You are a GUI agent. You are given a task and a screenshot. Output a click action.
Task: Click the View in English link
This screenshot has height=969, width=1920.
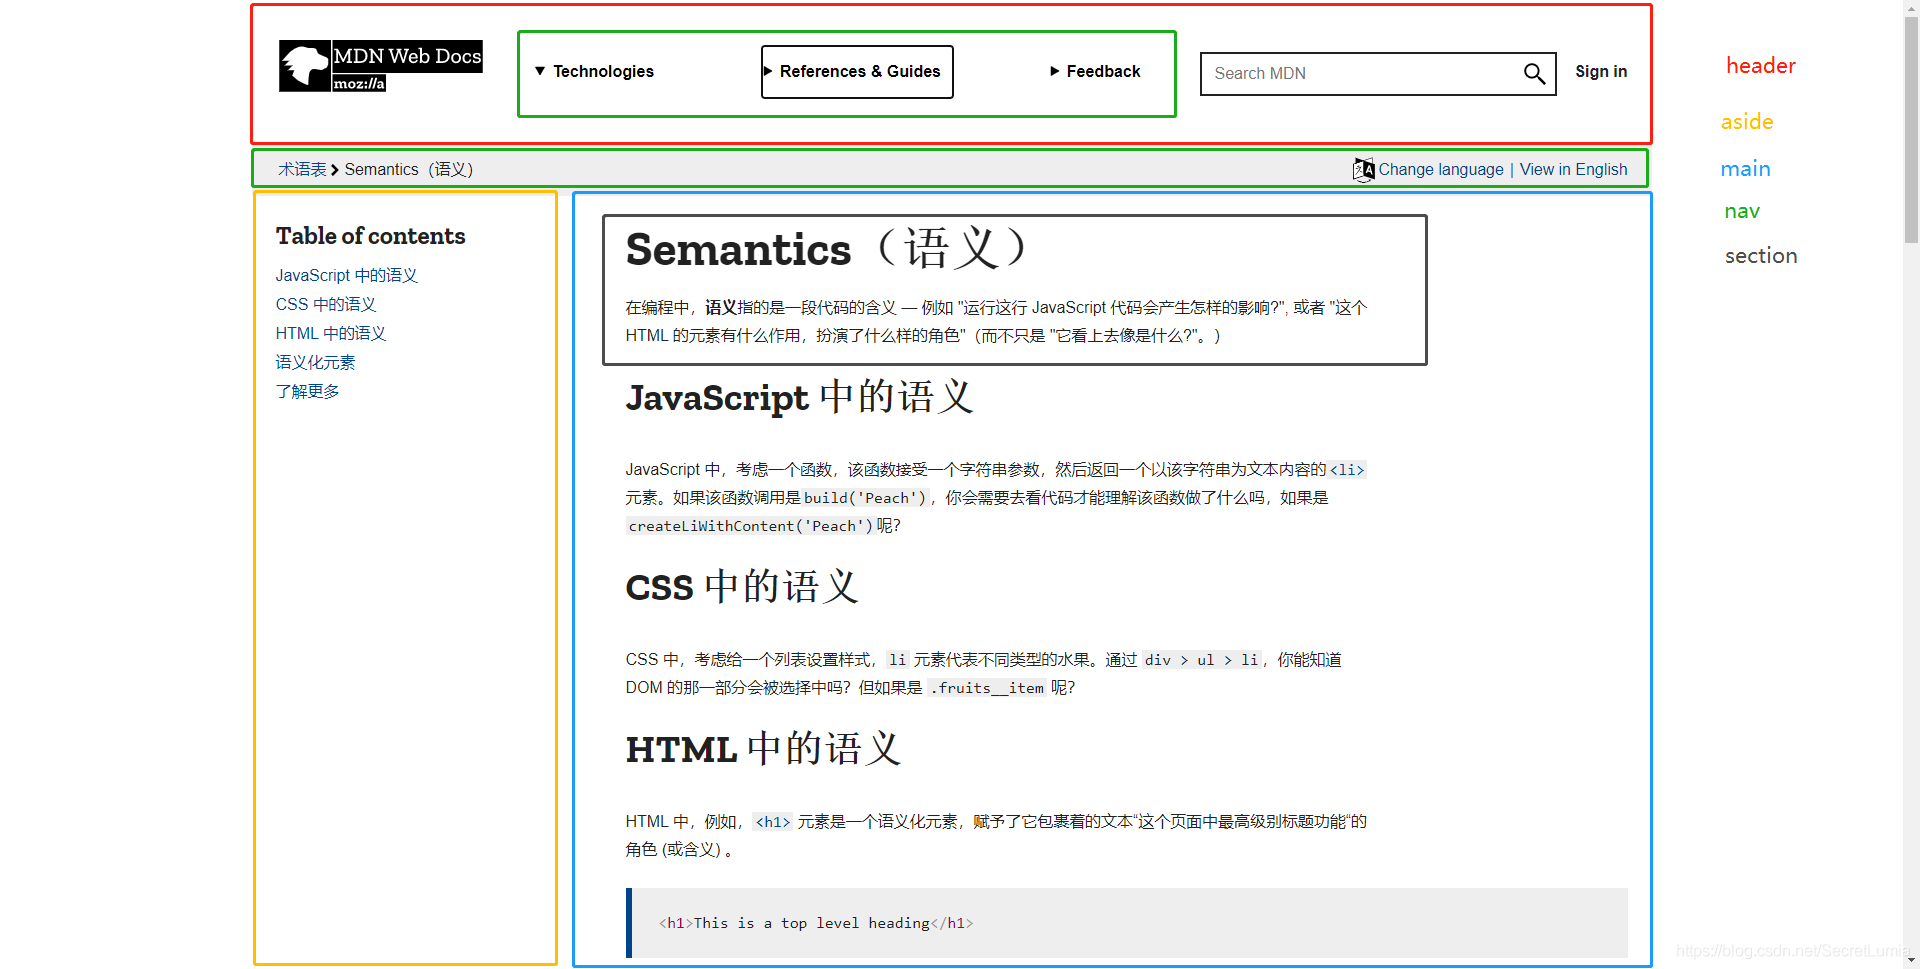[1573, 169]
